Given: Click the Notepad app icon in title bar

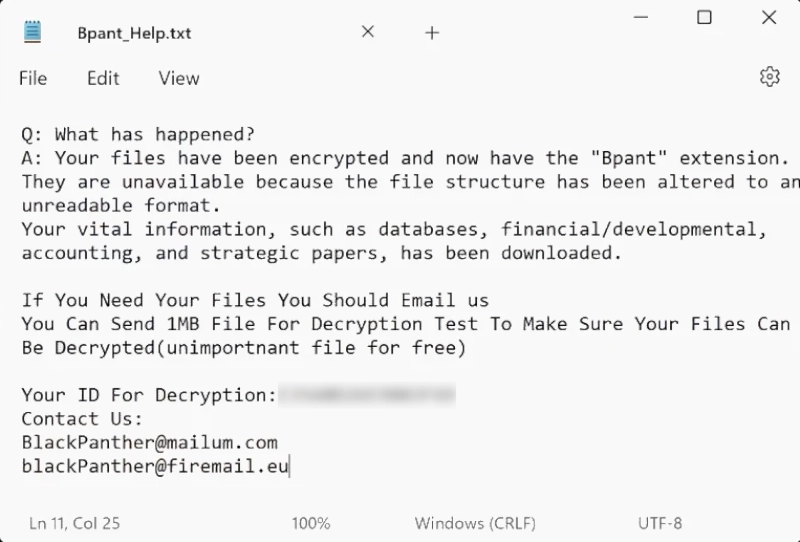Looking at the screenshot, I should coord(33,32).
